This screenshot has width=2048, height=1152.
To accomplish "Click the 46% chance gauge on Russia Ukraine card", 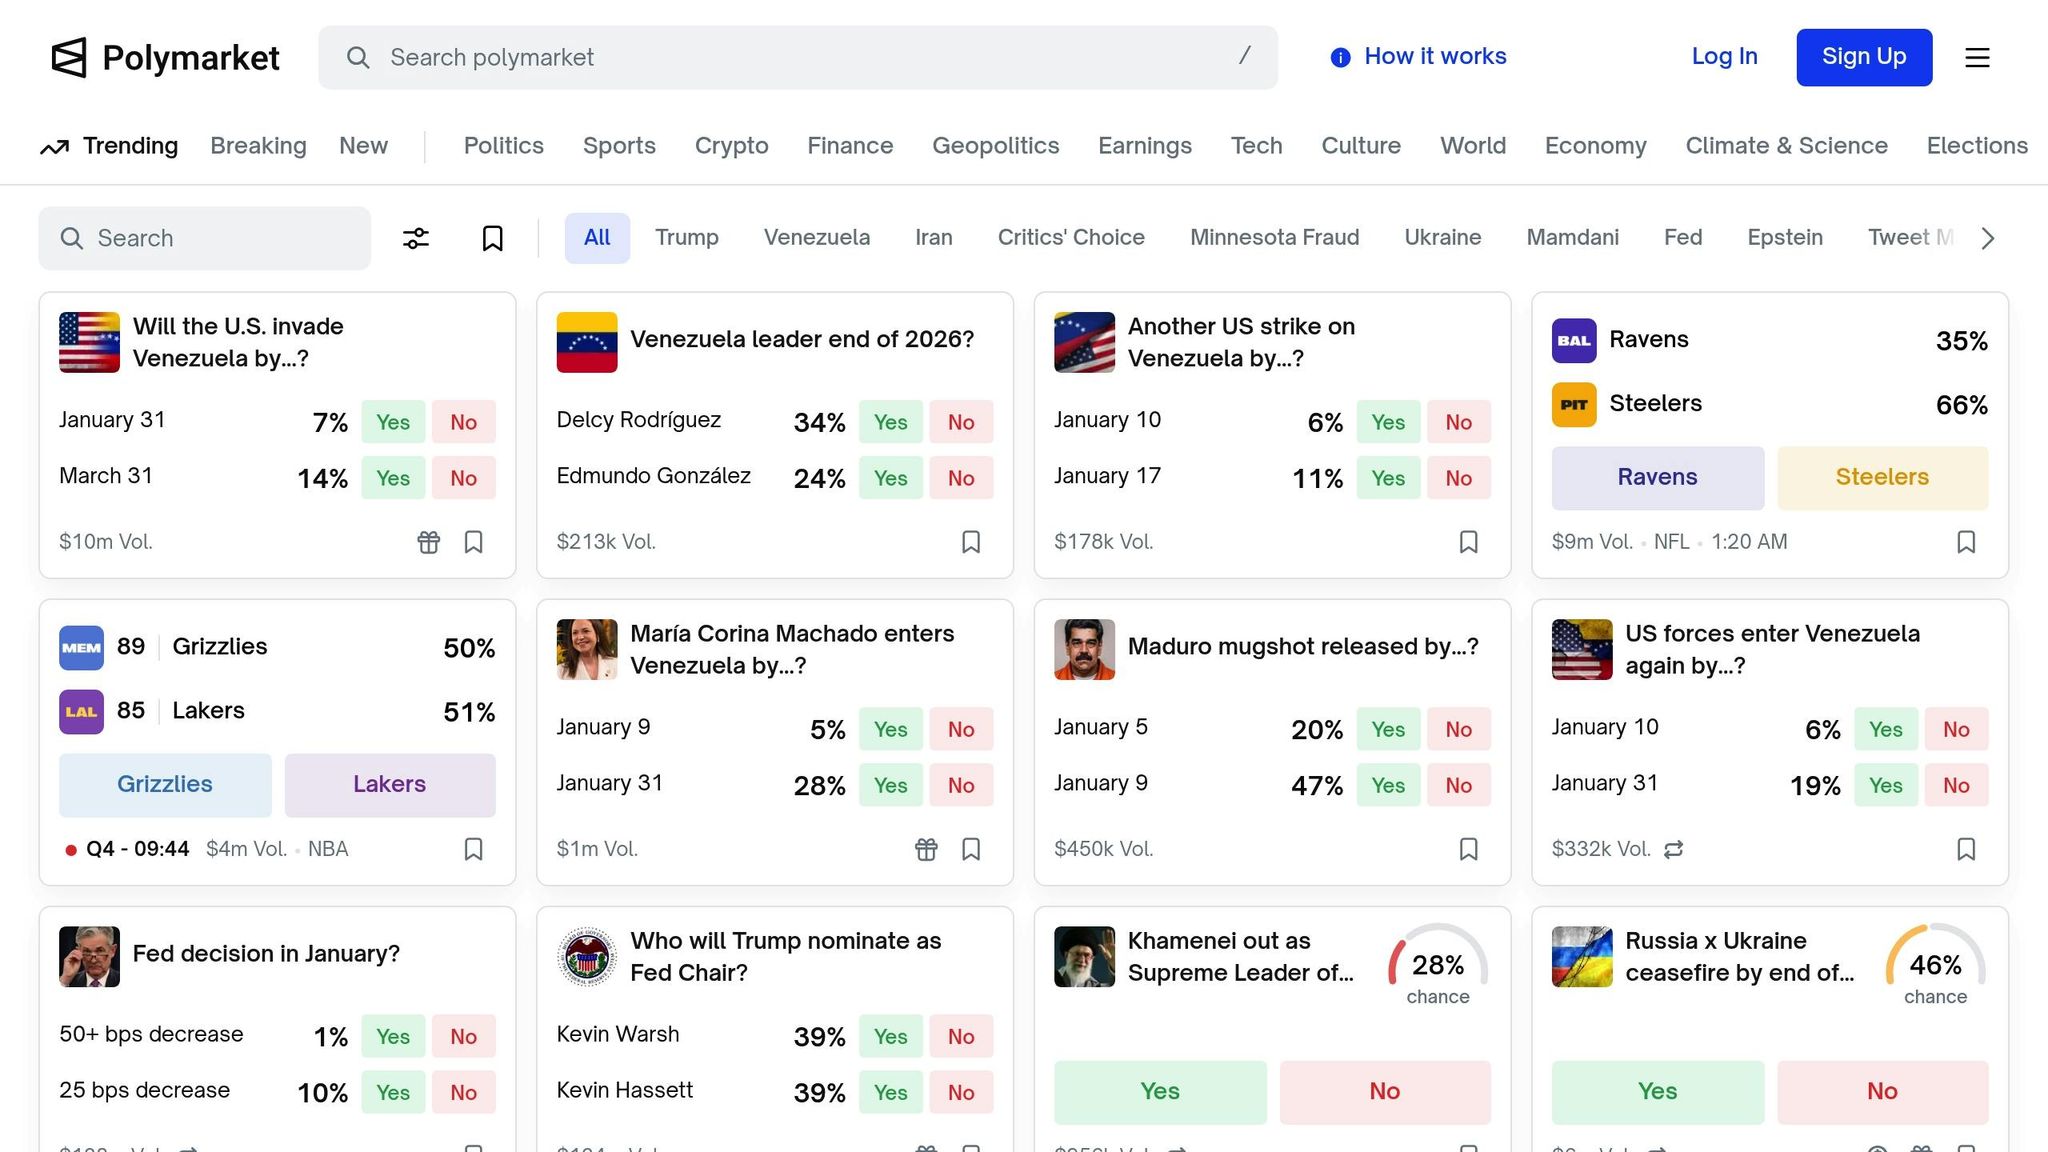I will [x=1935, y=966].
